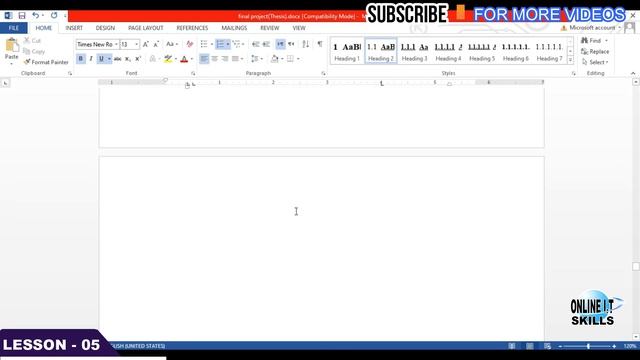Click Cut in the Clipboard group
Viewport: 640px width, 360px height.
33,40
